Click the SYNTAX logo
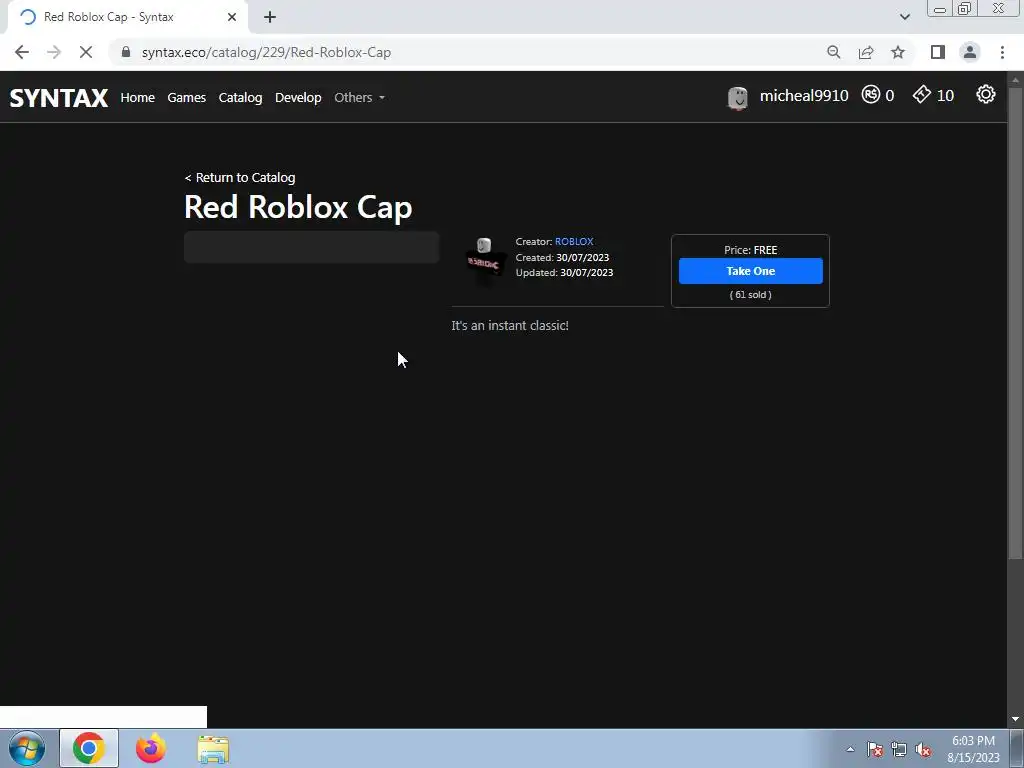The width and height of the screenshot is (1024, 768). tap(59, 98)
